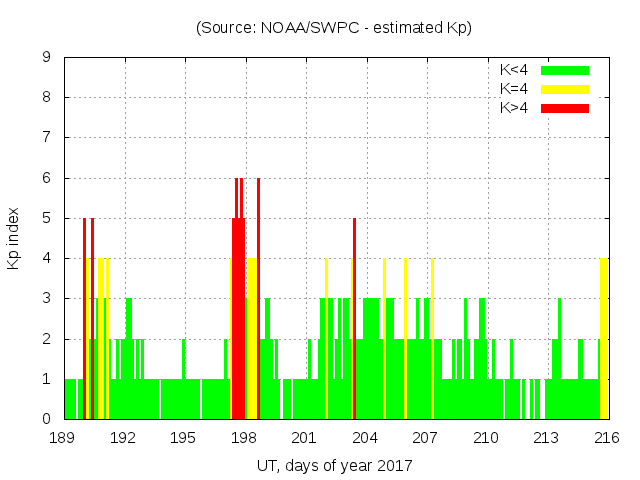Click the 'Kp index' y-axis label
The image size is (640, 480).
14,239
